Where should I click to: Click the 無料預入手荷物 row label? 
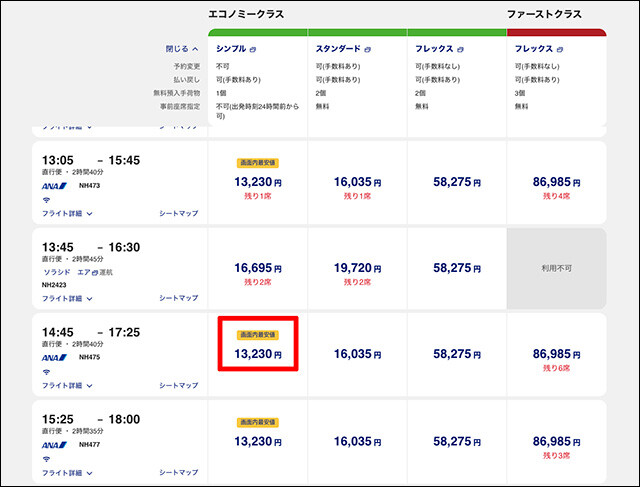[x=177, y=93]
